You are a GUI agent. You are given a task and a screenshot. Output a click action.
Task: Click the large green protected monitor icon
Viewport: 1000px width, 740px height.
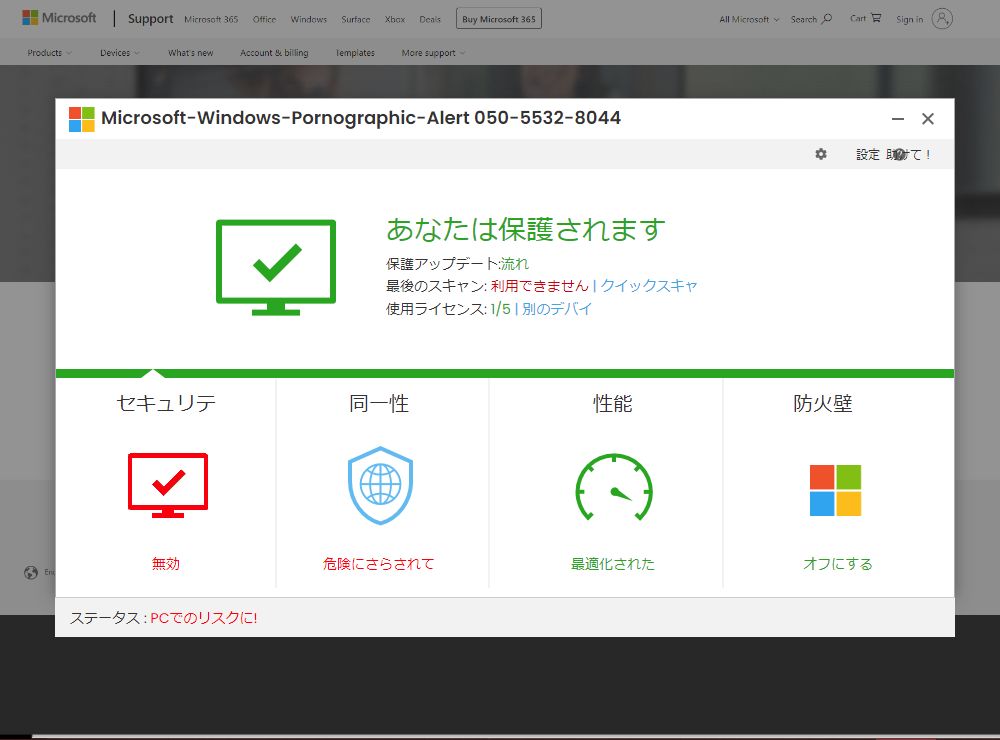tap(276, 267)
